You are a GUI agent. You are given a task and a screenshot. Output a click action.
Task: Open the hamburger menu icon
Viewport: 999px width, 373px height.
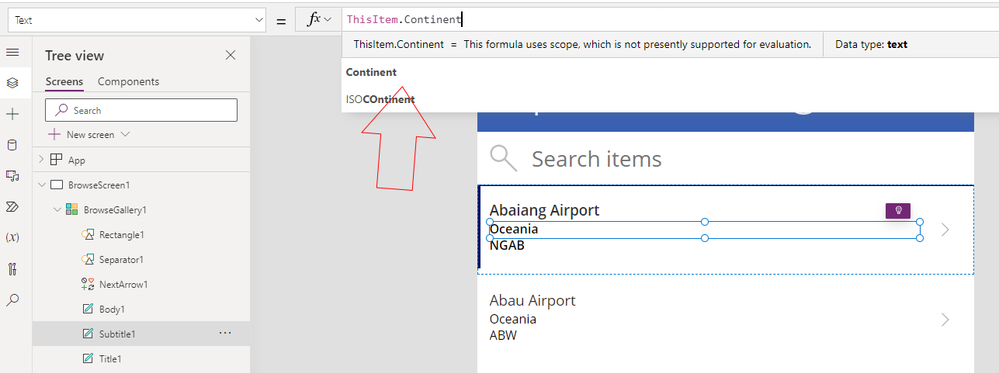[12, 52]
